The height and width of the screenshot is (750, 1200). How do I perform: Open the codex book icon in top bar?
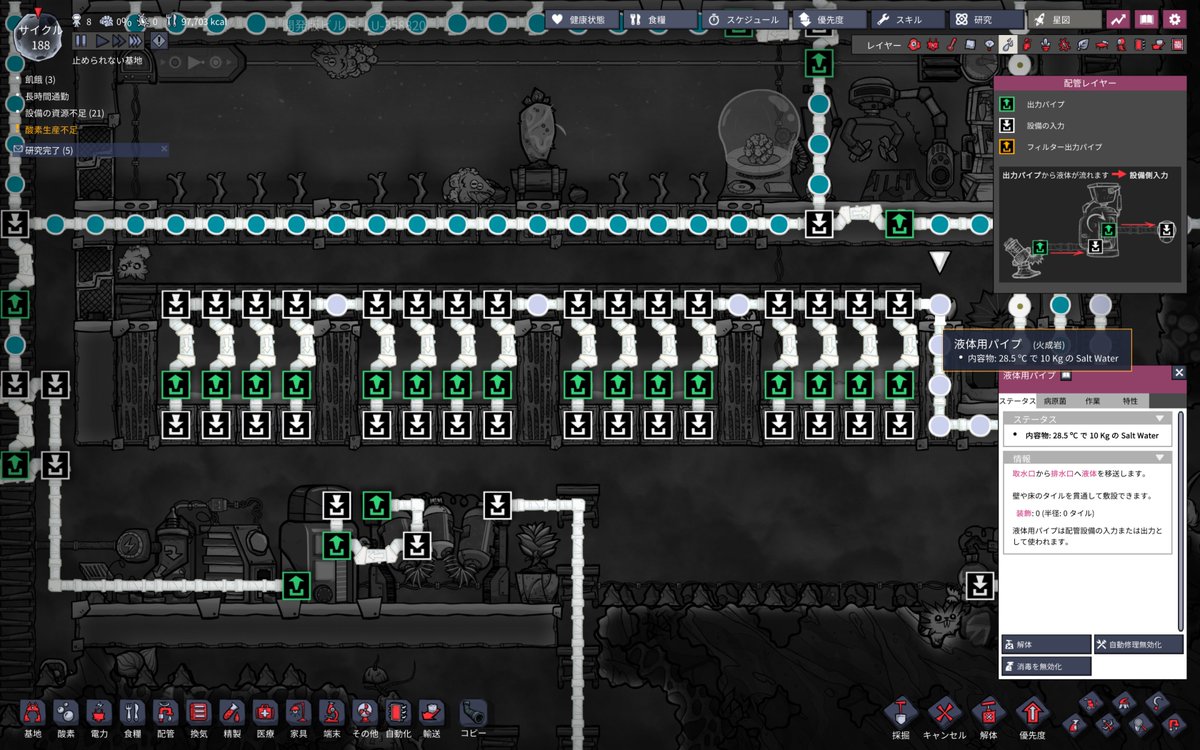[x=1146, y=19]
